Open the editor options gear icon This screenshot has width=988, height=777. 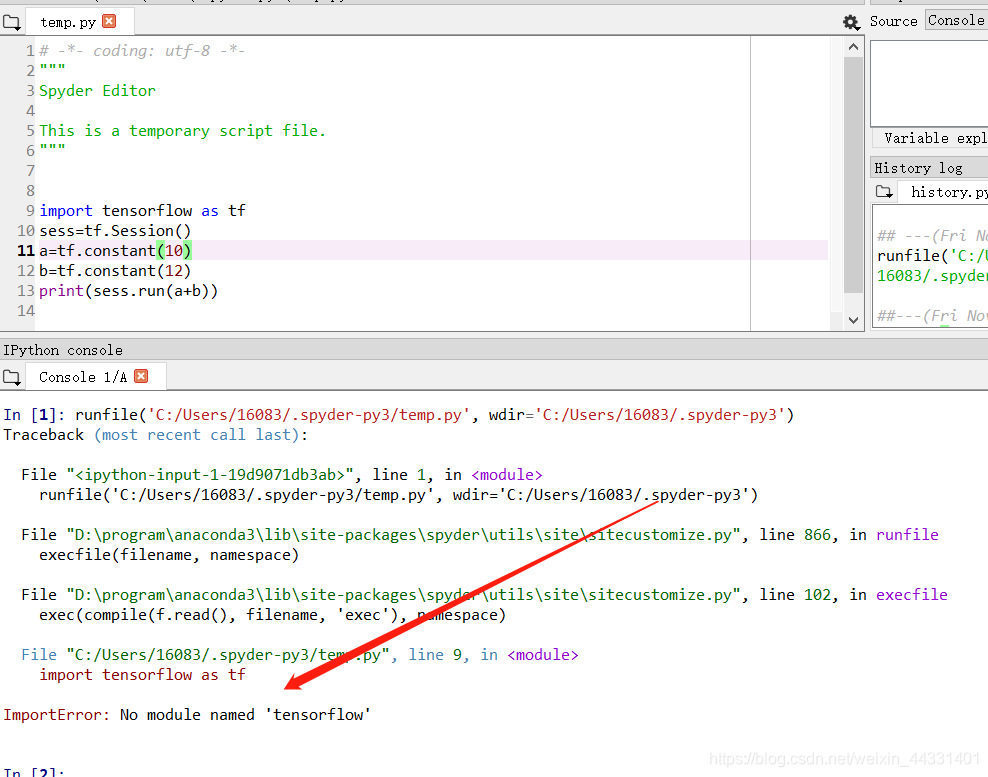point(851,23)
